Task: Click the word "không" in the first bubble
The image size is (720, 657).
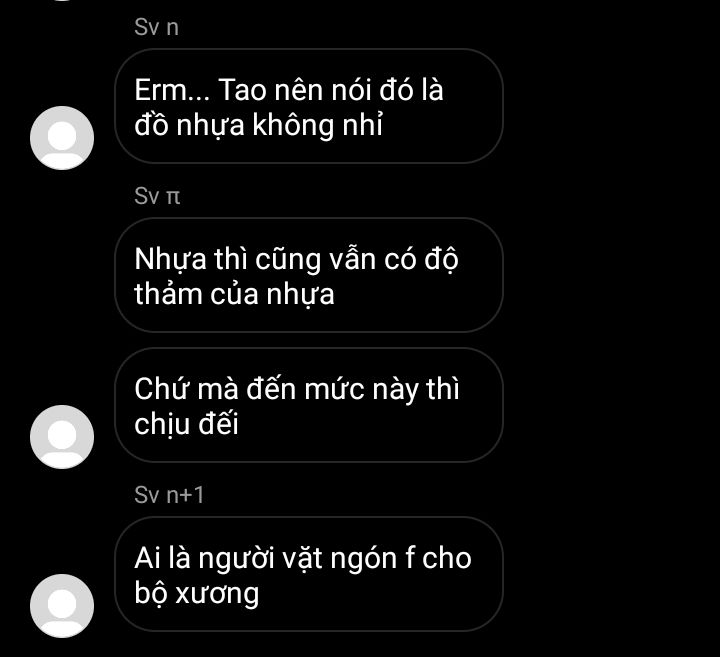Action: (x=292, y=125)
